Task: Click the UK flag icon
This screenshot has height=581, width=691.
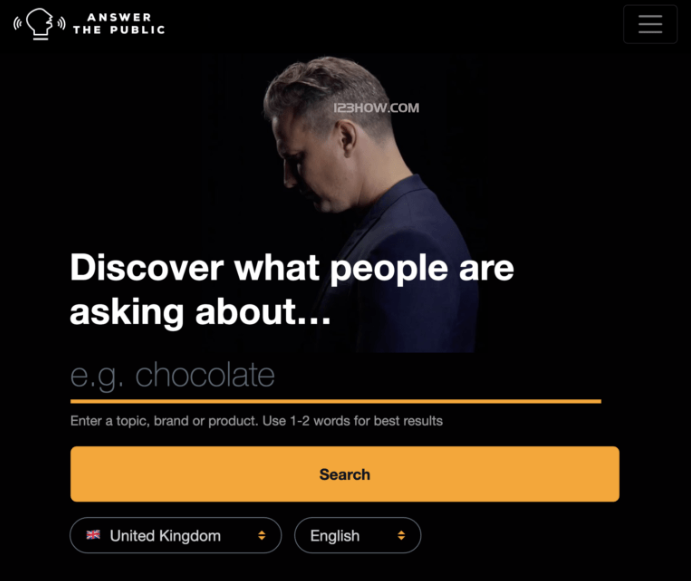Action: pos(93,535)
